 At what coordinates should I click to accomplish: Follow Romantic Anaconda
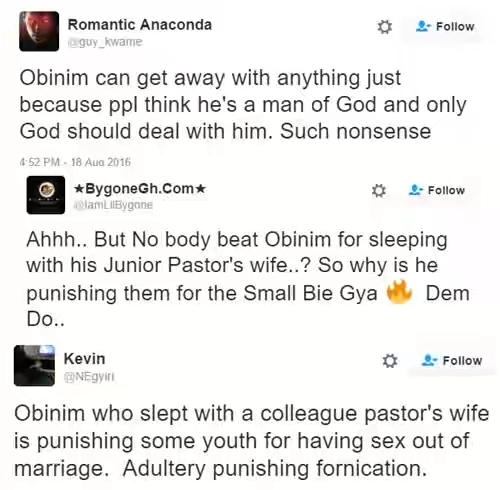pyautogui.click(x=445, y=26)
